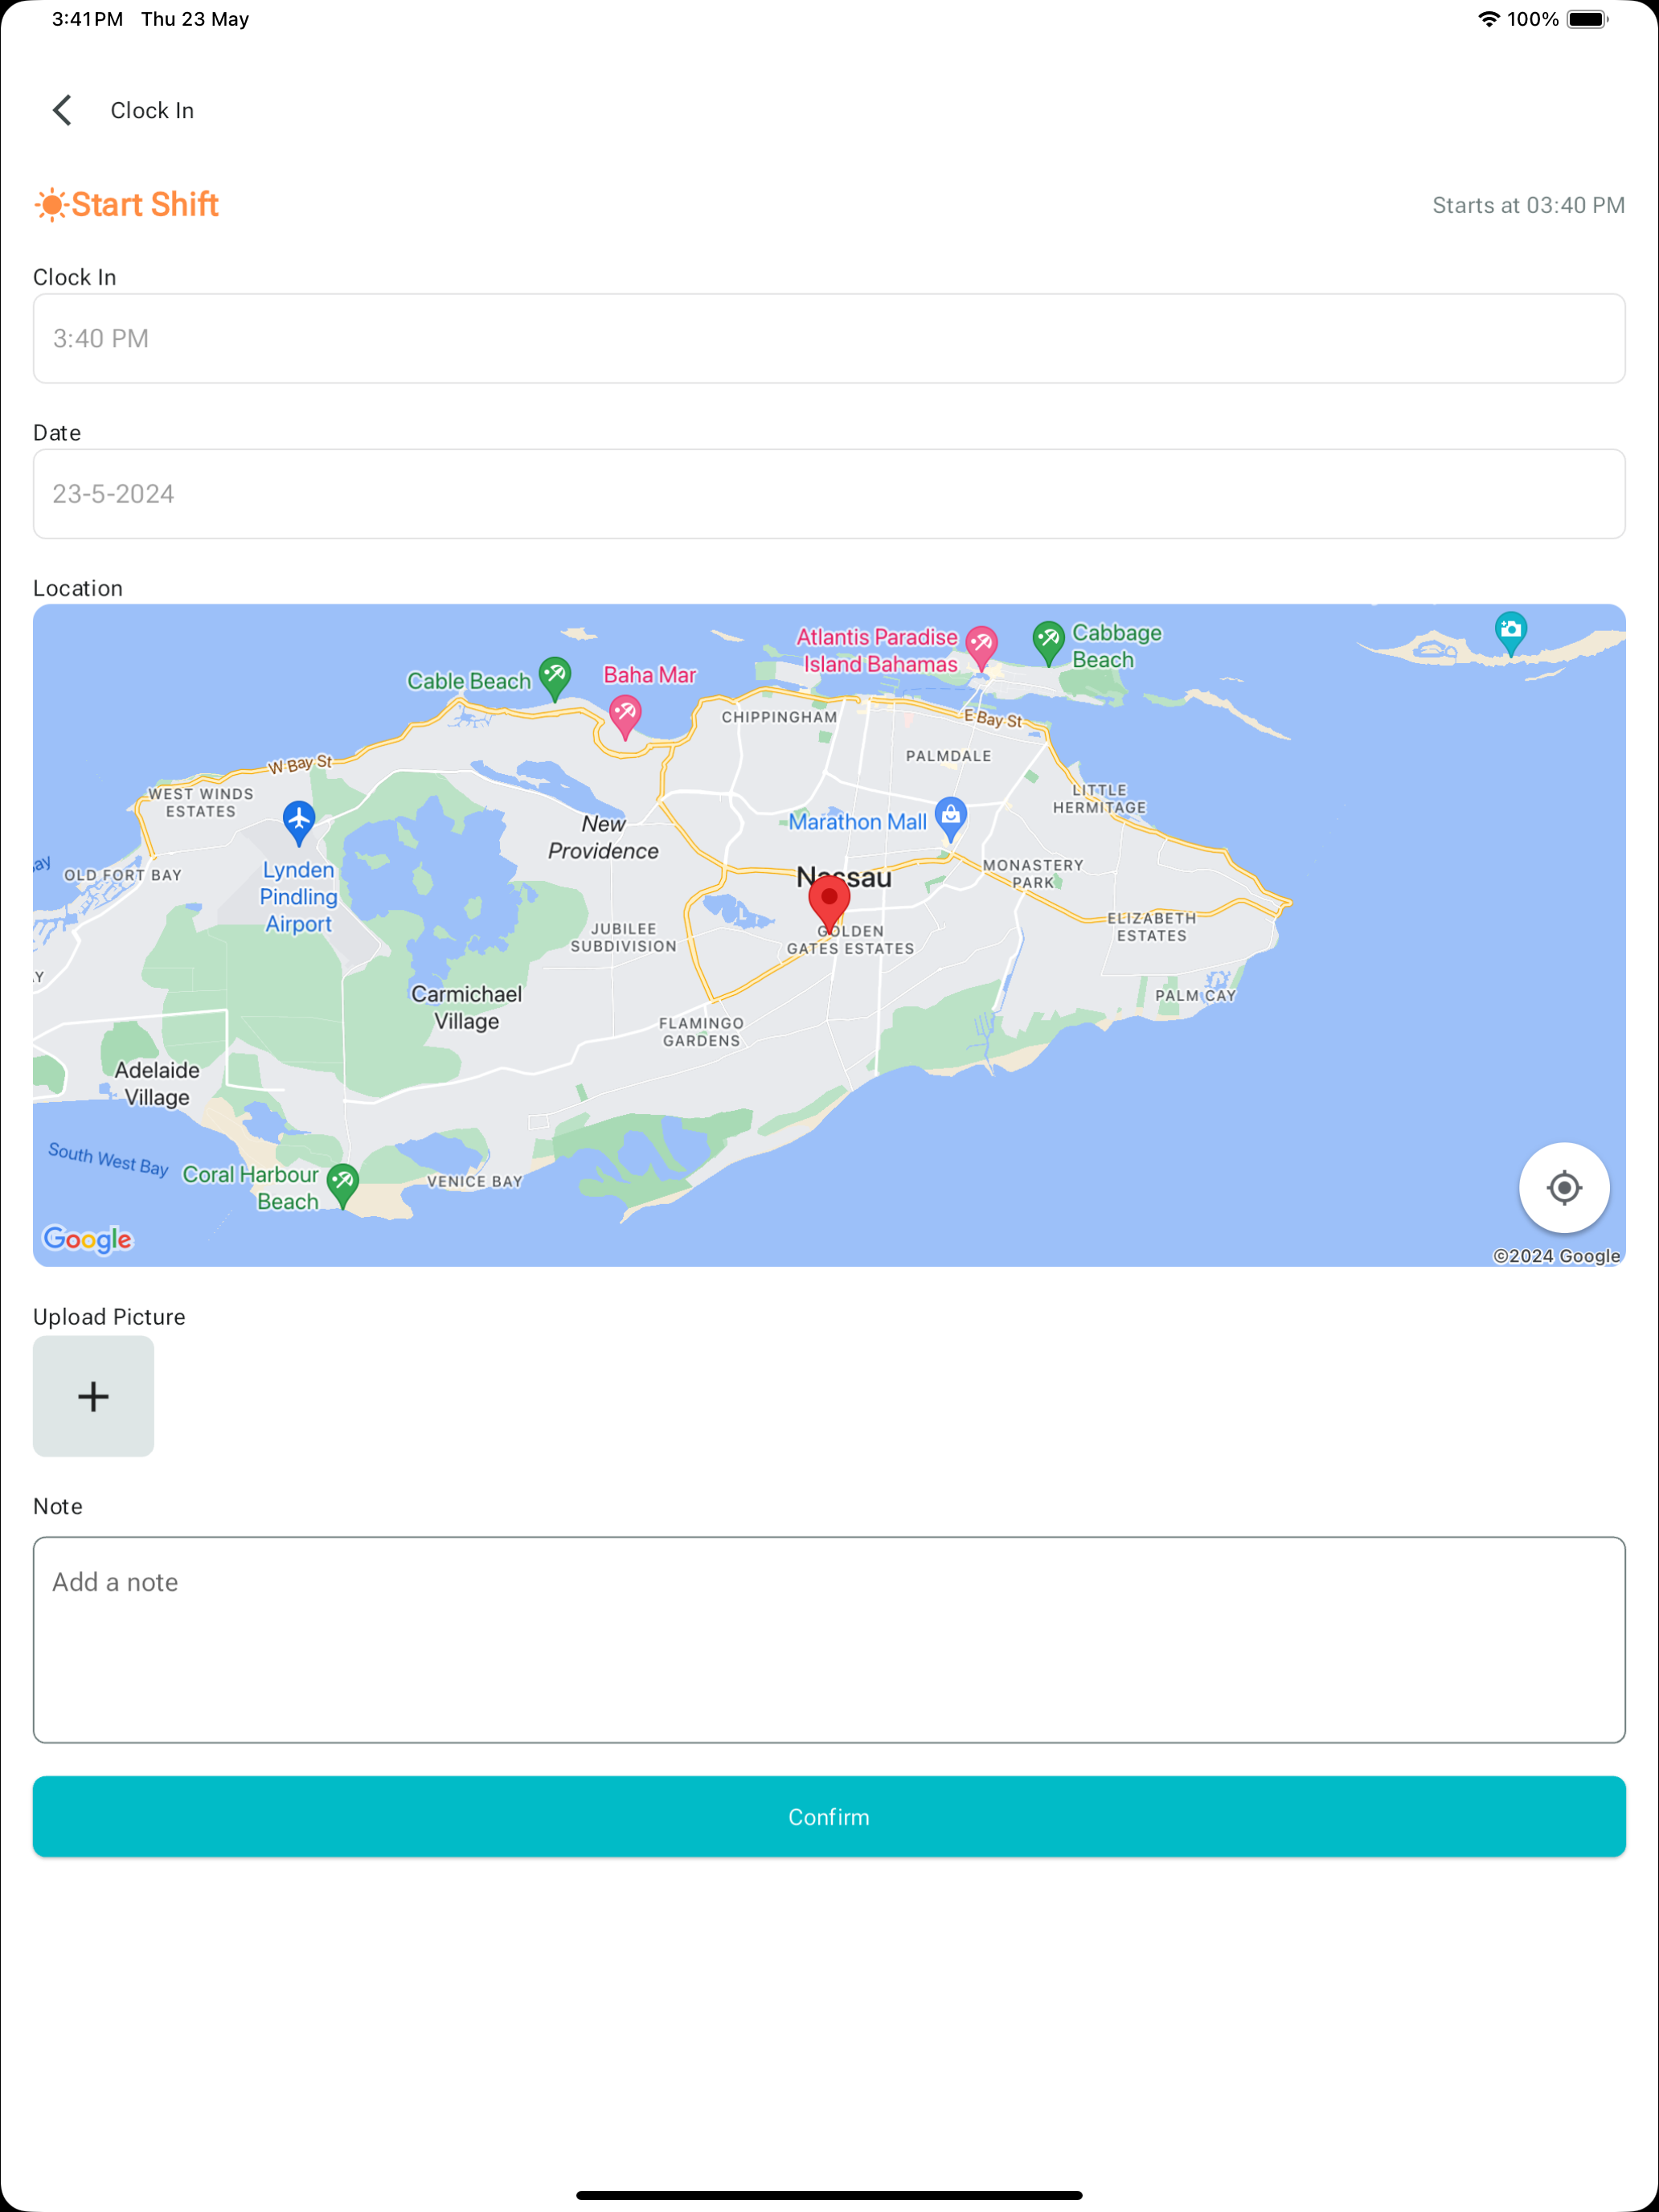Viewport: 1659px width, 2212px height.
Task: Click the 'Carmichael Village' map label
Action: 466,1007
